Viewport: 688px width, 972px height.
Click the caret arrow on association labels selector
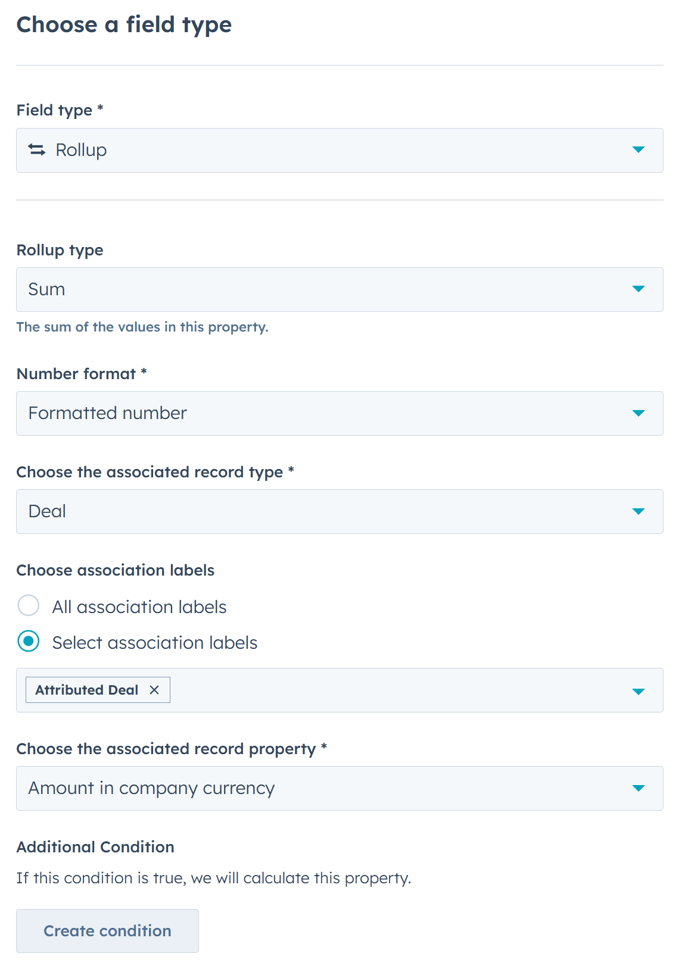pos(638,691)
